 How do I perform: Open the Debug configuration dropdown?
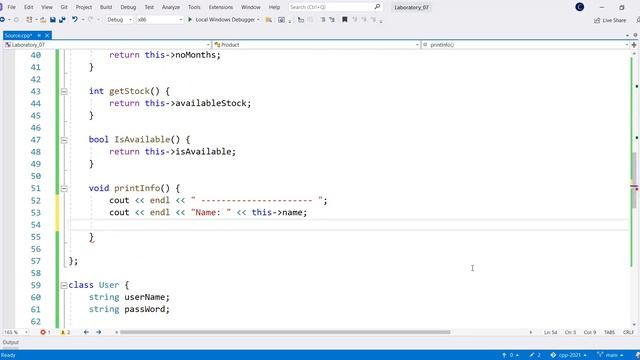click(119, 20)
